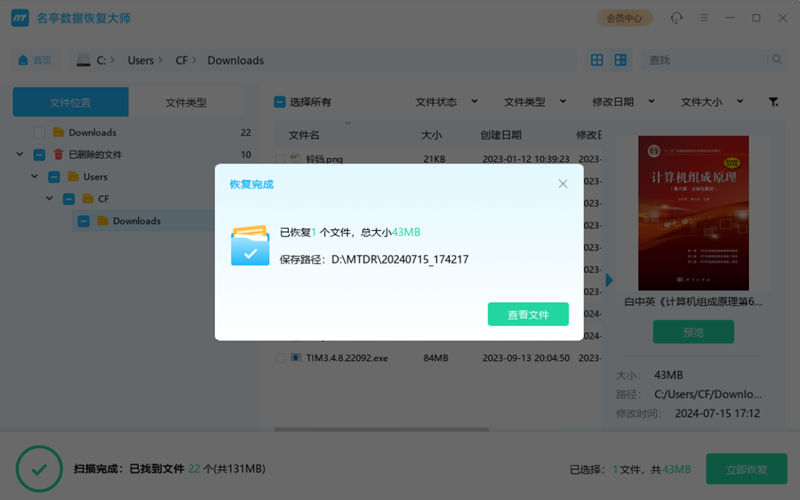Collapse the 已删除的文件 tree node
Screen dimensions: 800x500
19,154
